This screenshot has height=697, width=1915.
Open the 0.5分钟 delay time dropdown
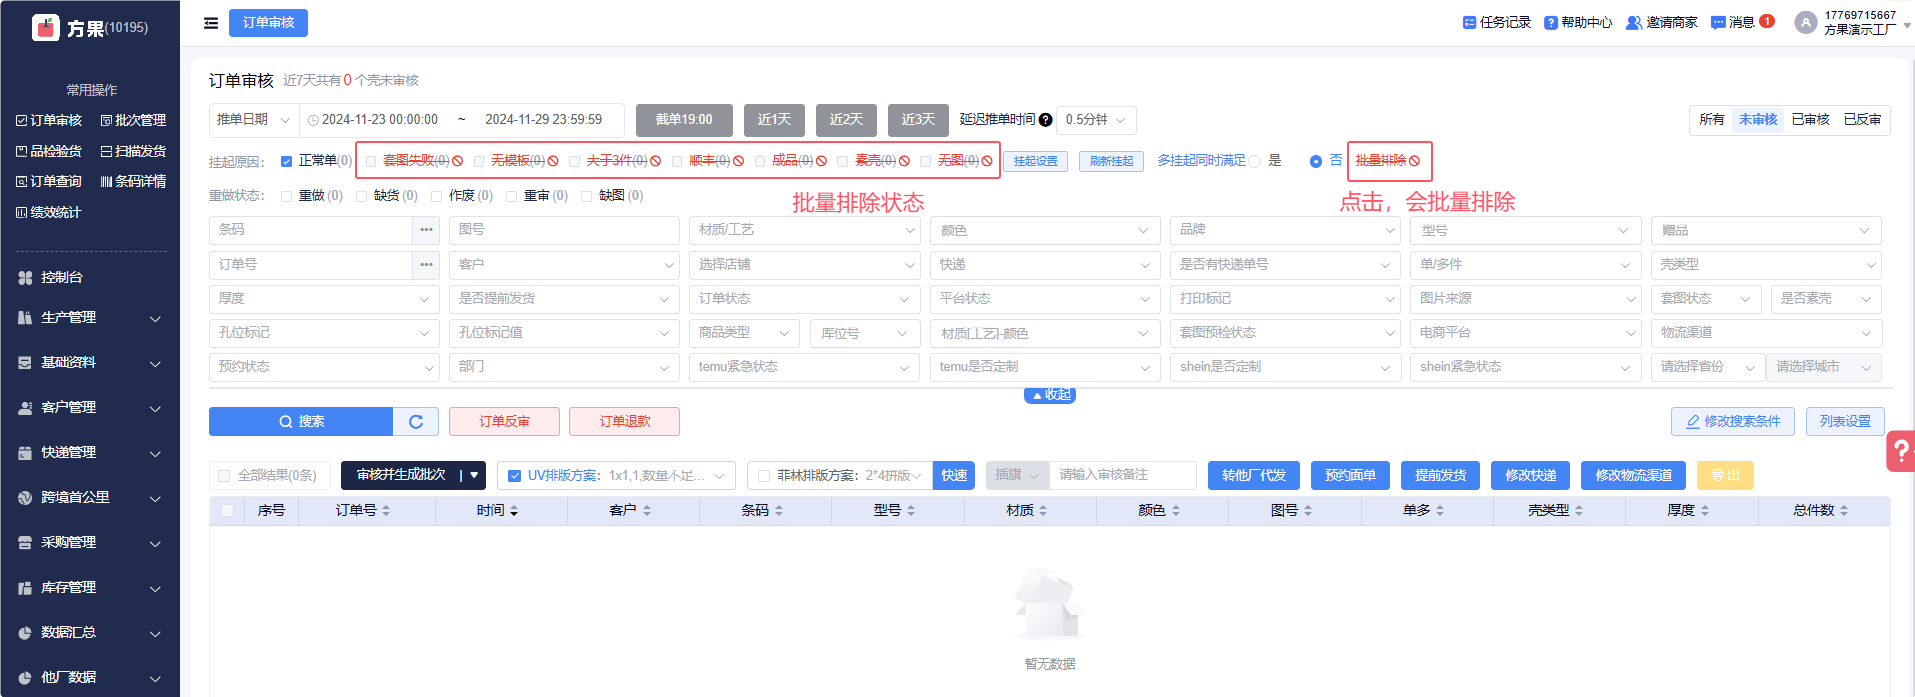pyautogui.click(x=1096, y=120)
